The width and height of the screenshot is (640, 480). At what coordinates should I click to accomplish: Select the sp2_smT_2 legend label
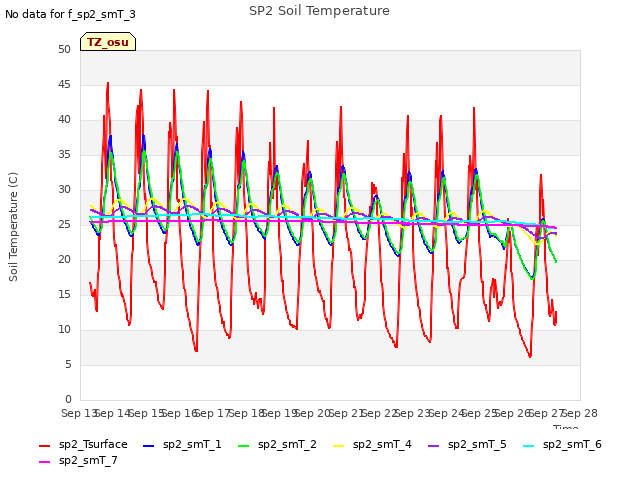pos(287,444)
